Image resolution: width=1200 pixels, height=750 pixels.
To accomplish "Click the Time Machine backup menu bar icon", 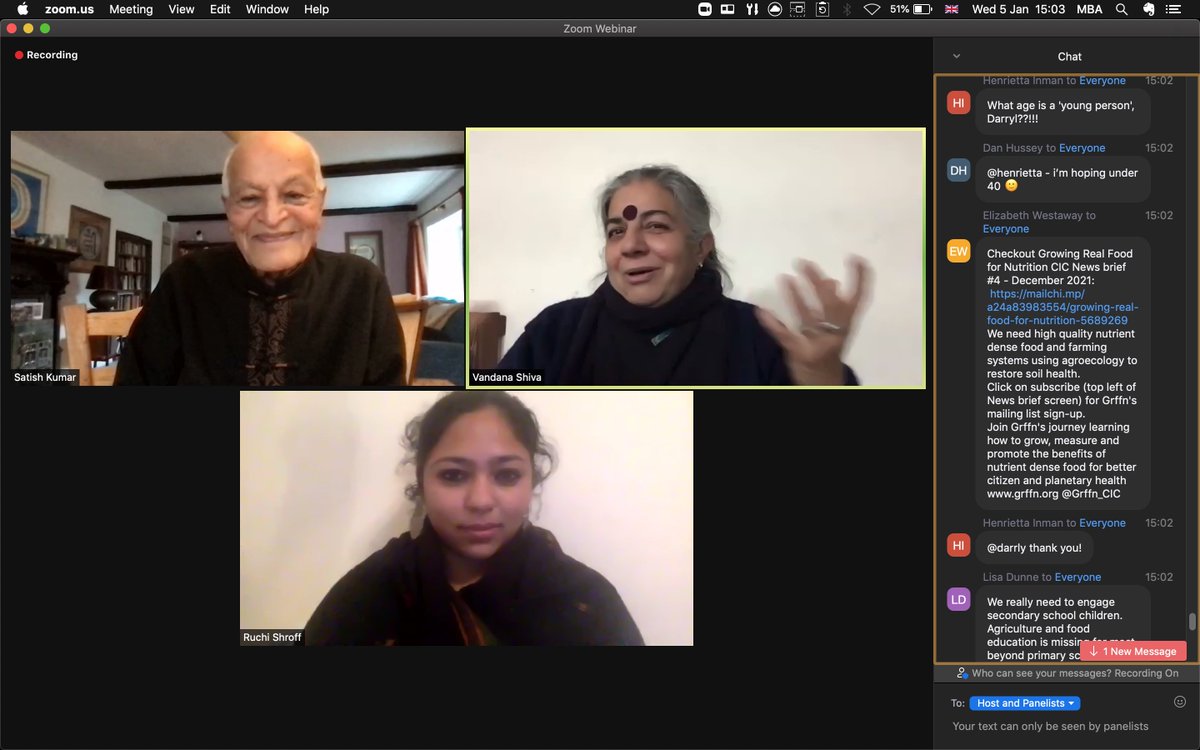I will (822, 9).
